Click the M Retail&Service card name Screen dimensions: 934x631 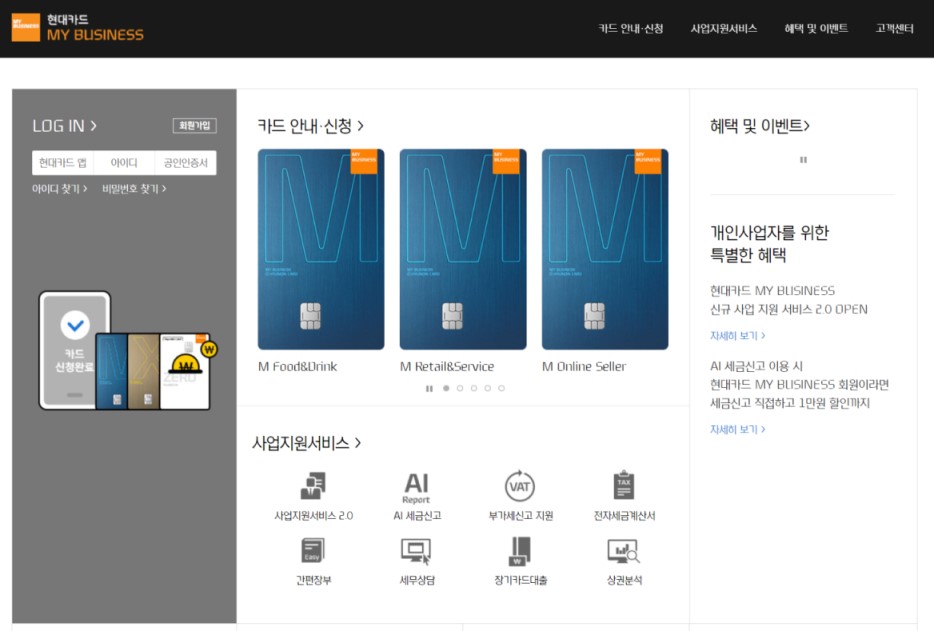pyautogui.click(x=447, y=366)
